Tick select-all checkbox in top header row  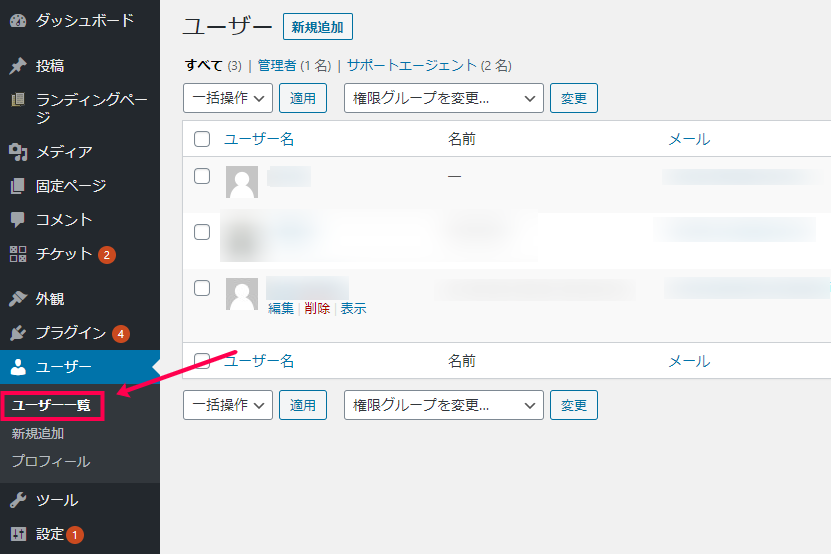[x=202, y=139]
